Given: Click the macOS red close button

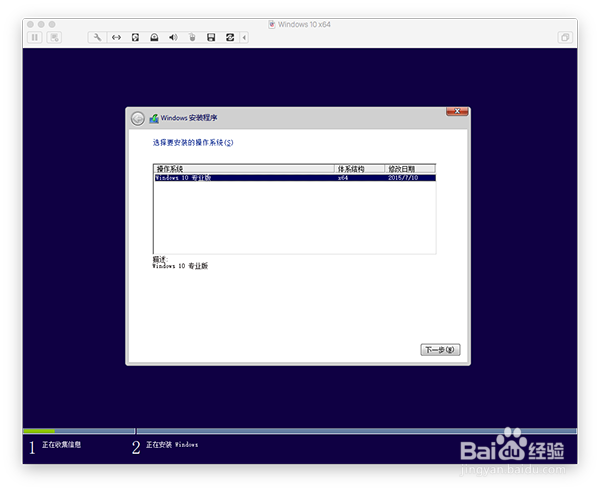Looking at the screenshot, I should (x=30, y=24).
